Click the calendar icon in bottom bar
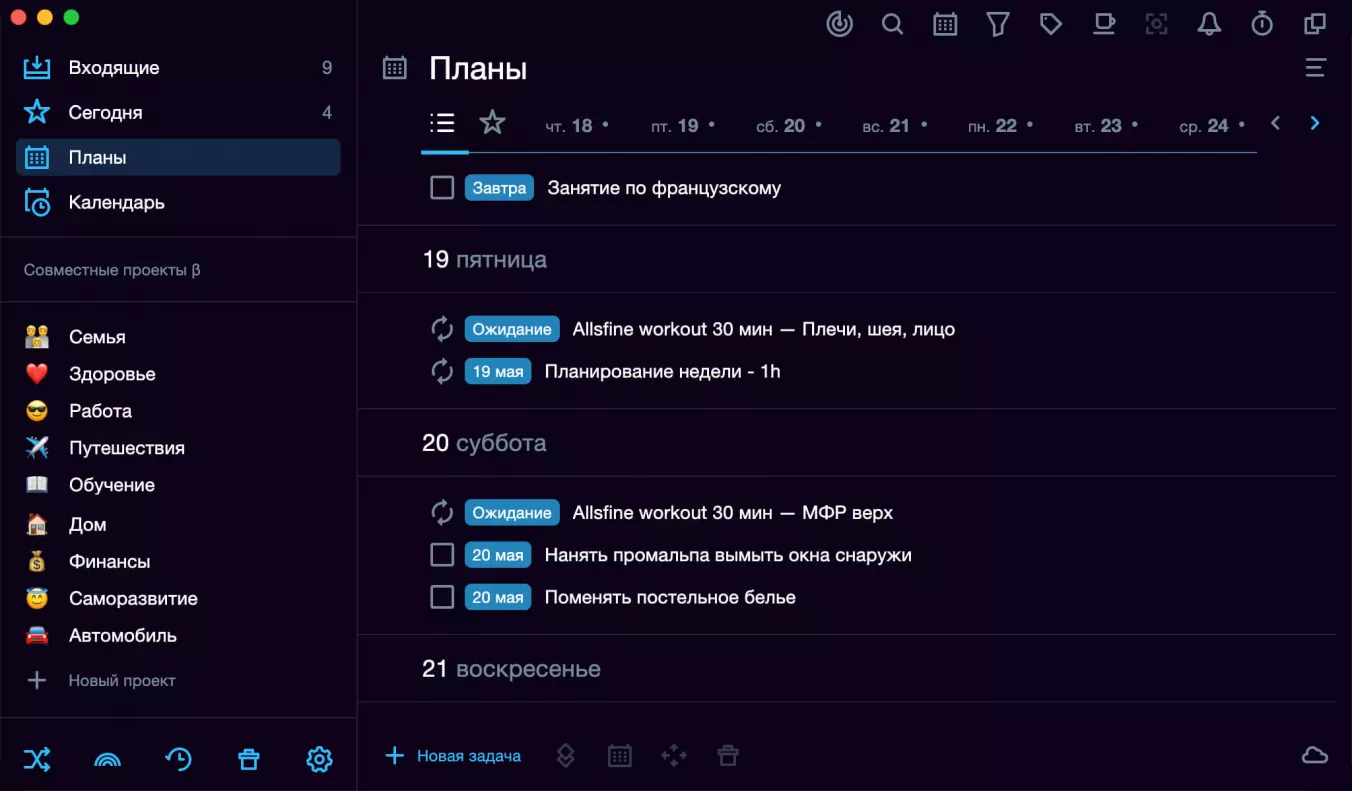The height and width of the screenshot is (791, 1352). point(620,756)
